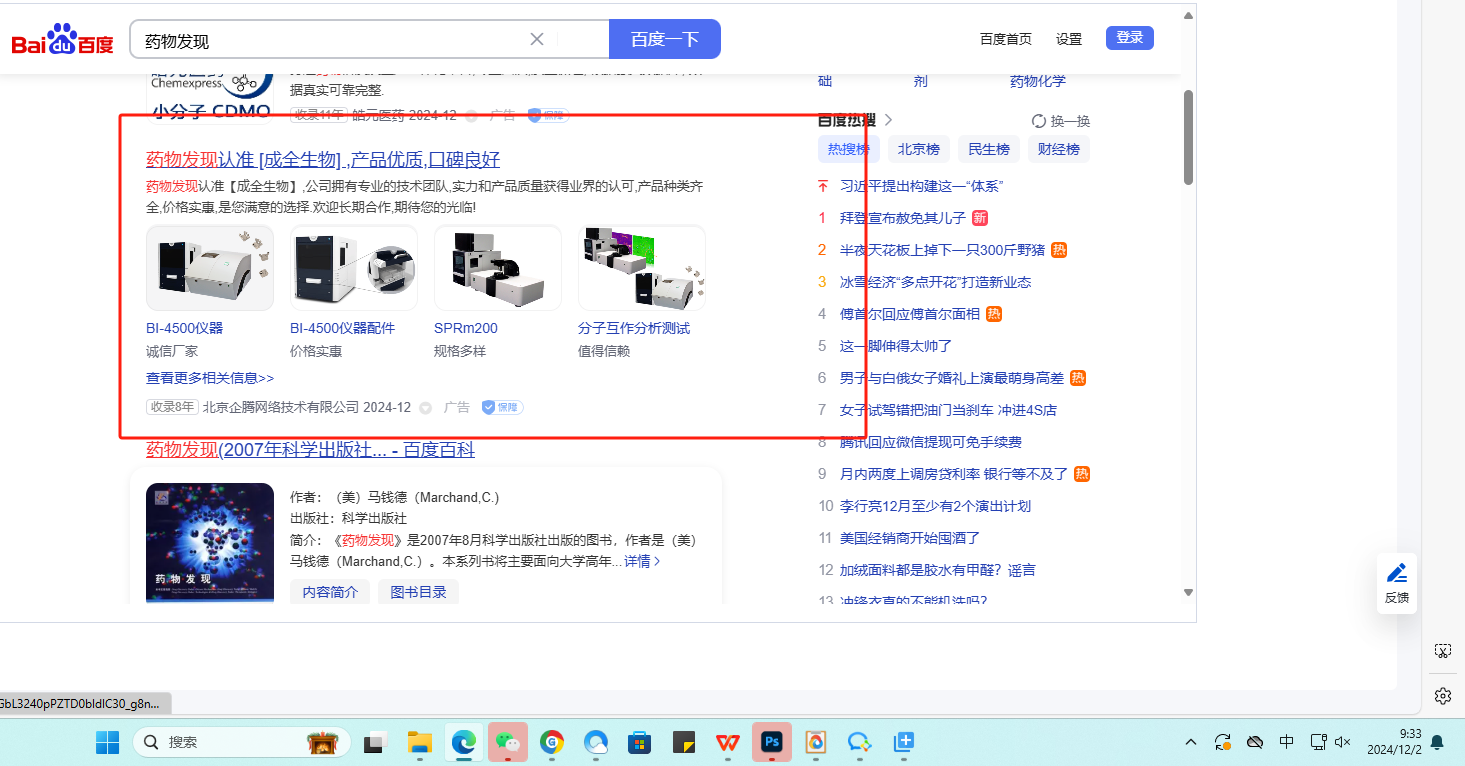Open WPS Office from the taskbar

coord(728,742)
